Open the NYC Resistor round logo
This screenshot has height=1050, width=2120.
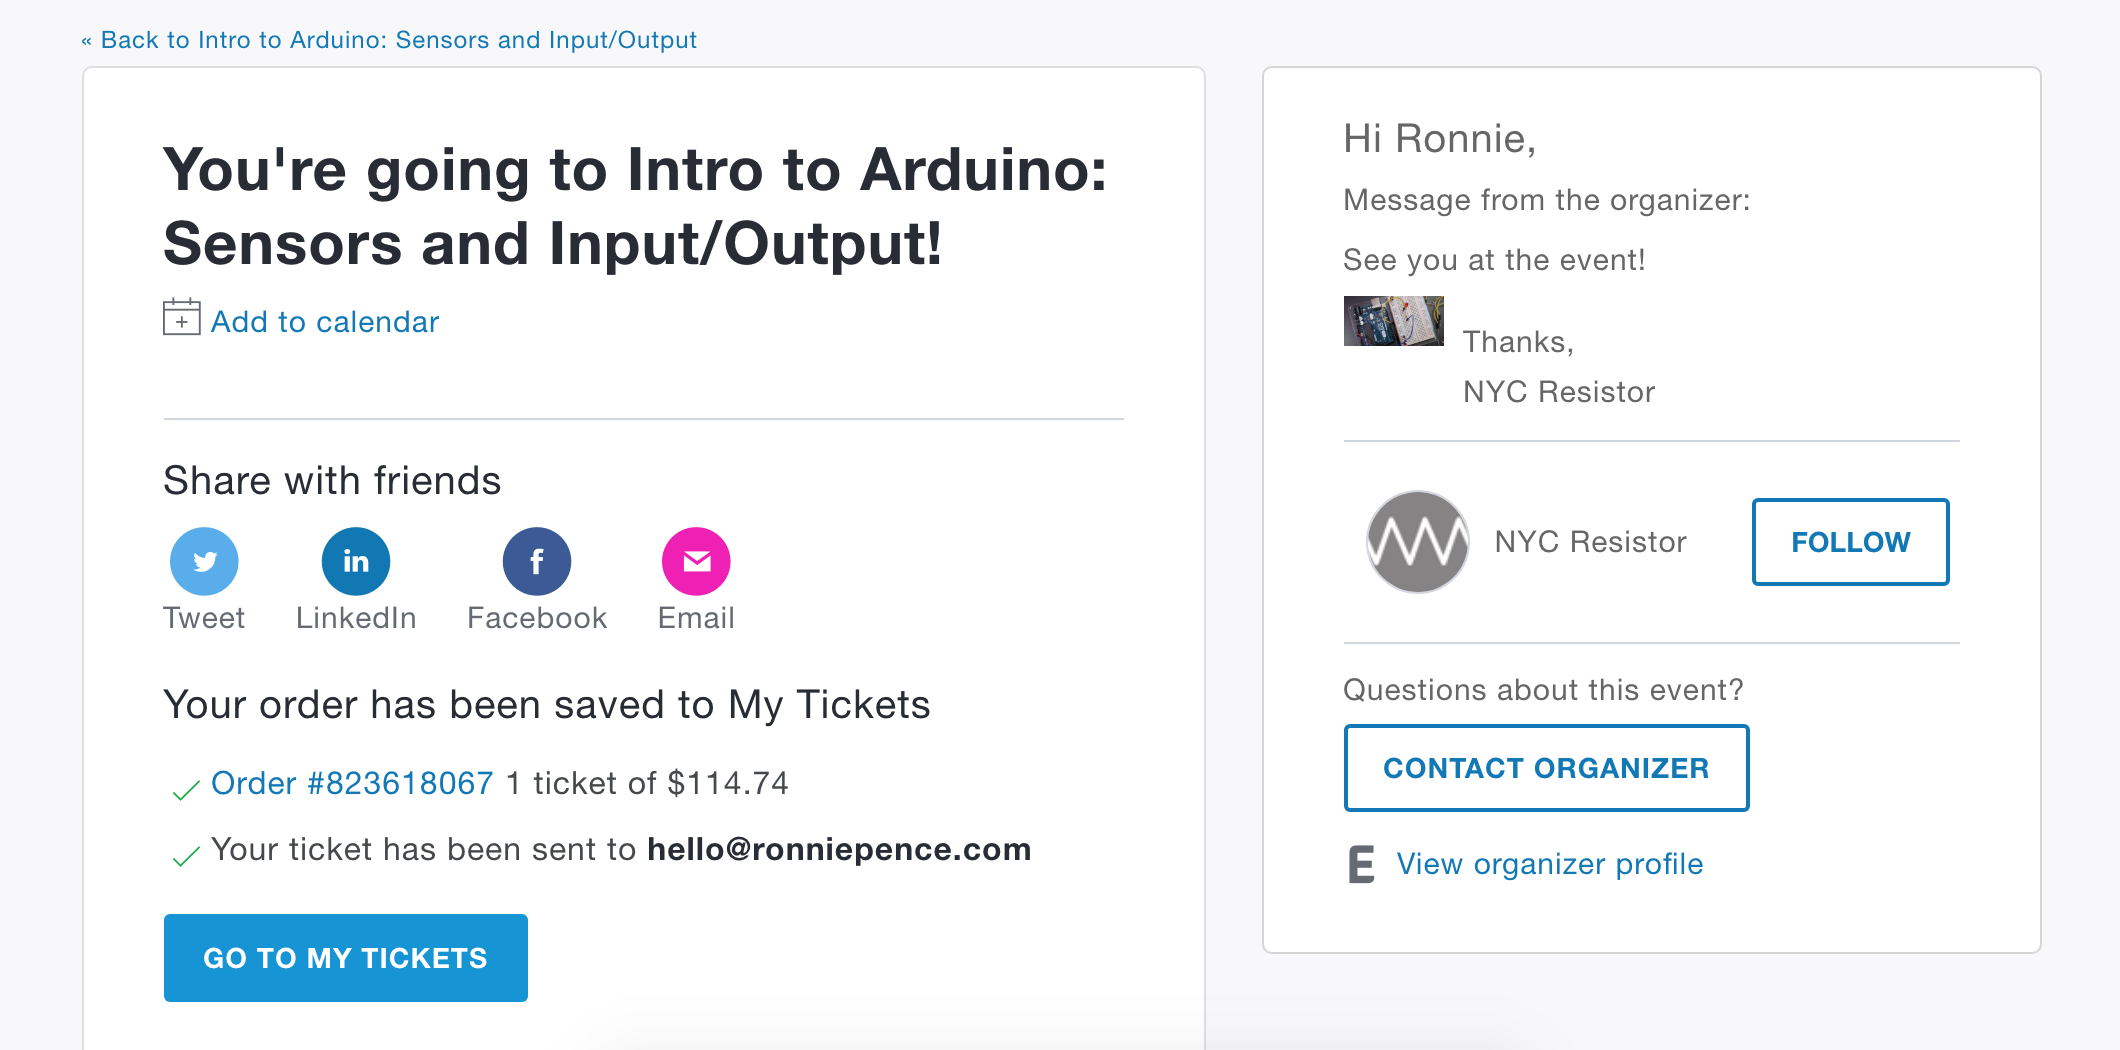[1417, 542]
